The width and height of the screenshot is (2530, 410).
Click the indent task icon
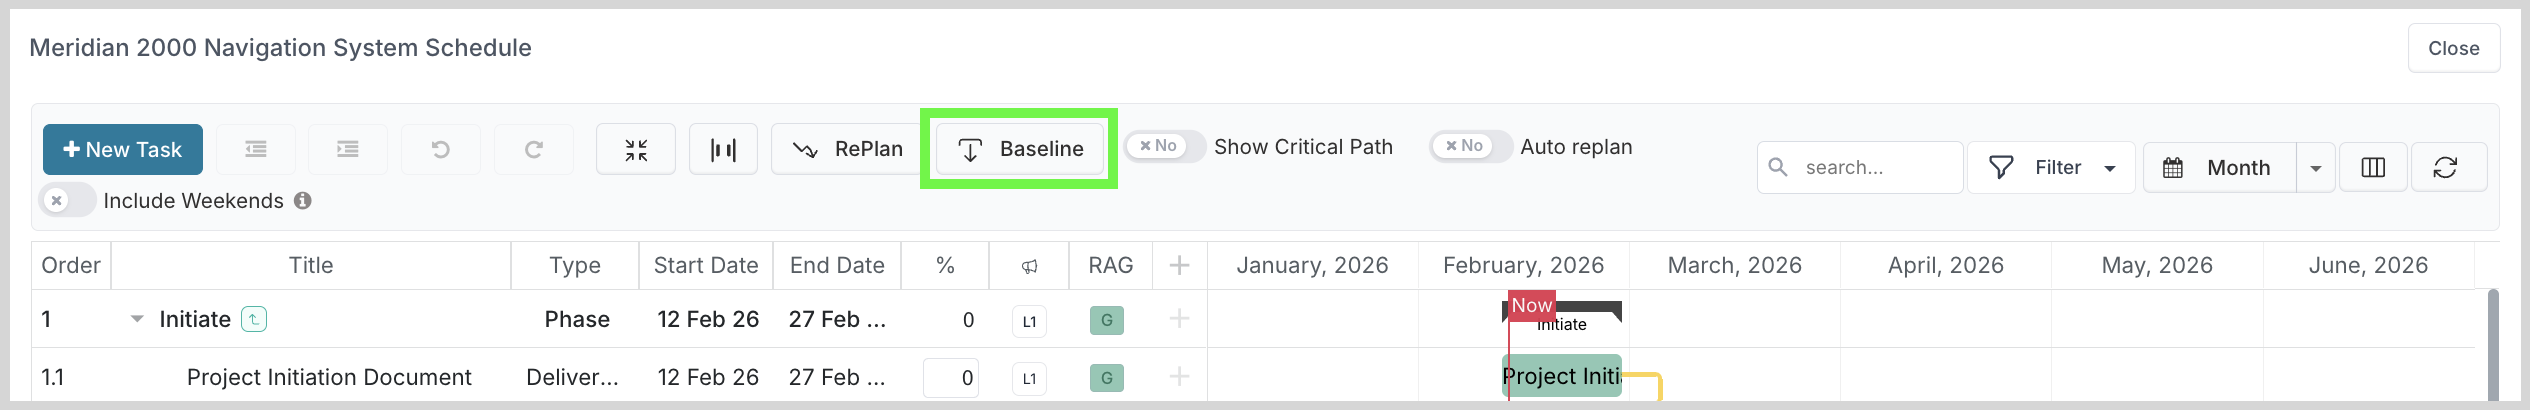348,149
